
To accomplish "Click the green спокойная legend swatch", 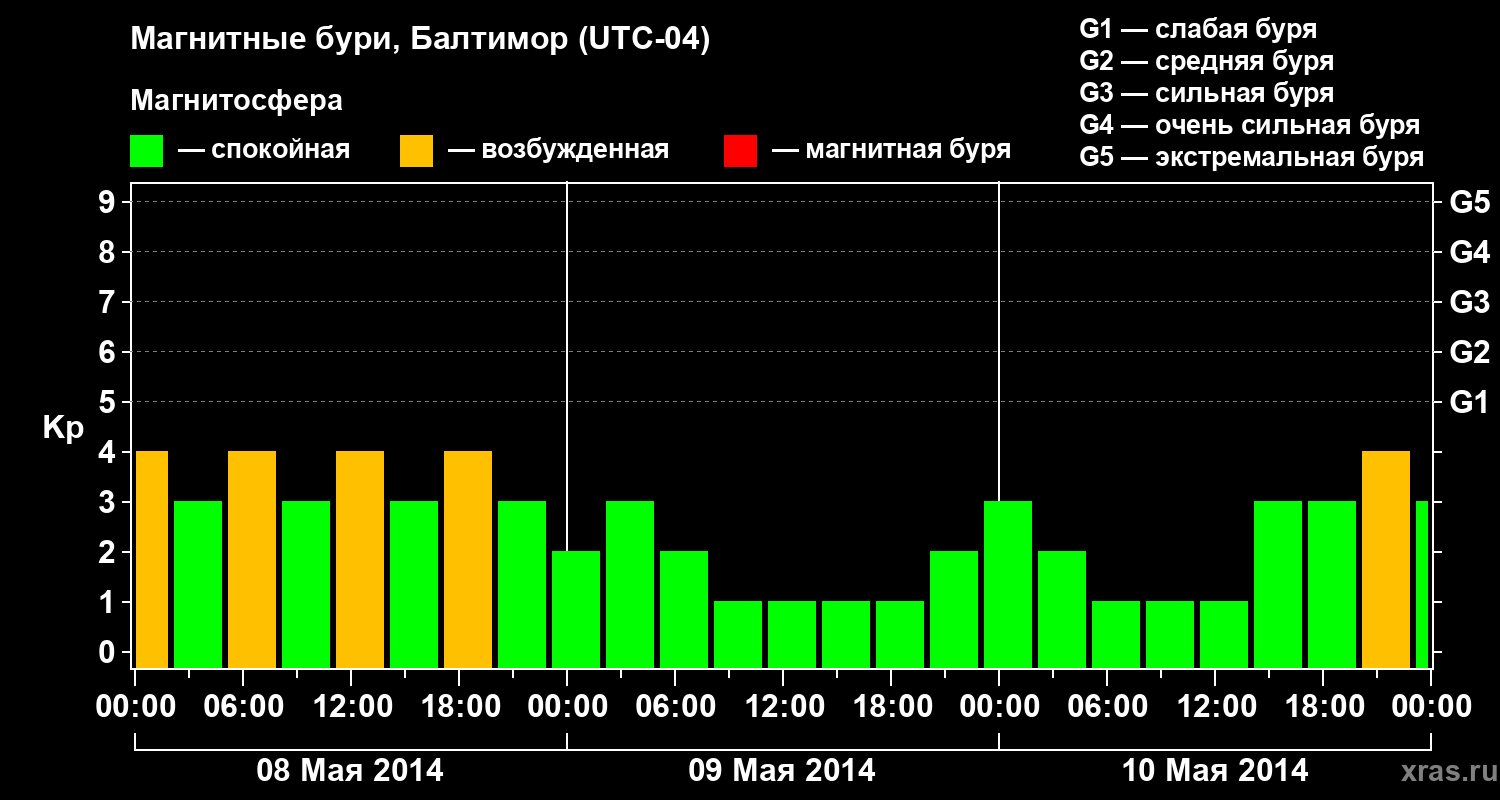I will (x=147, y=151).
